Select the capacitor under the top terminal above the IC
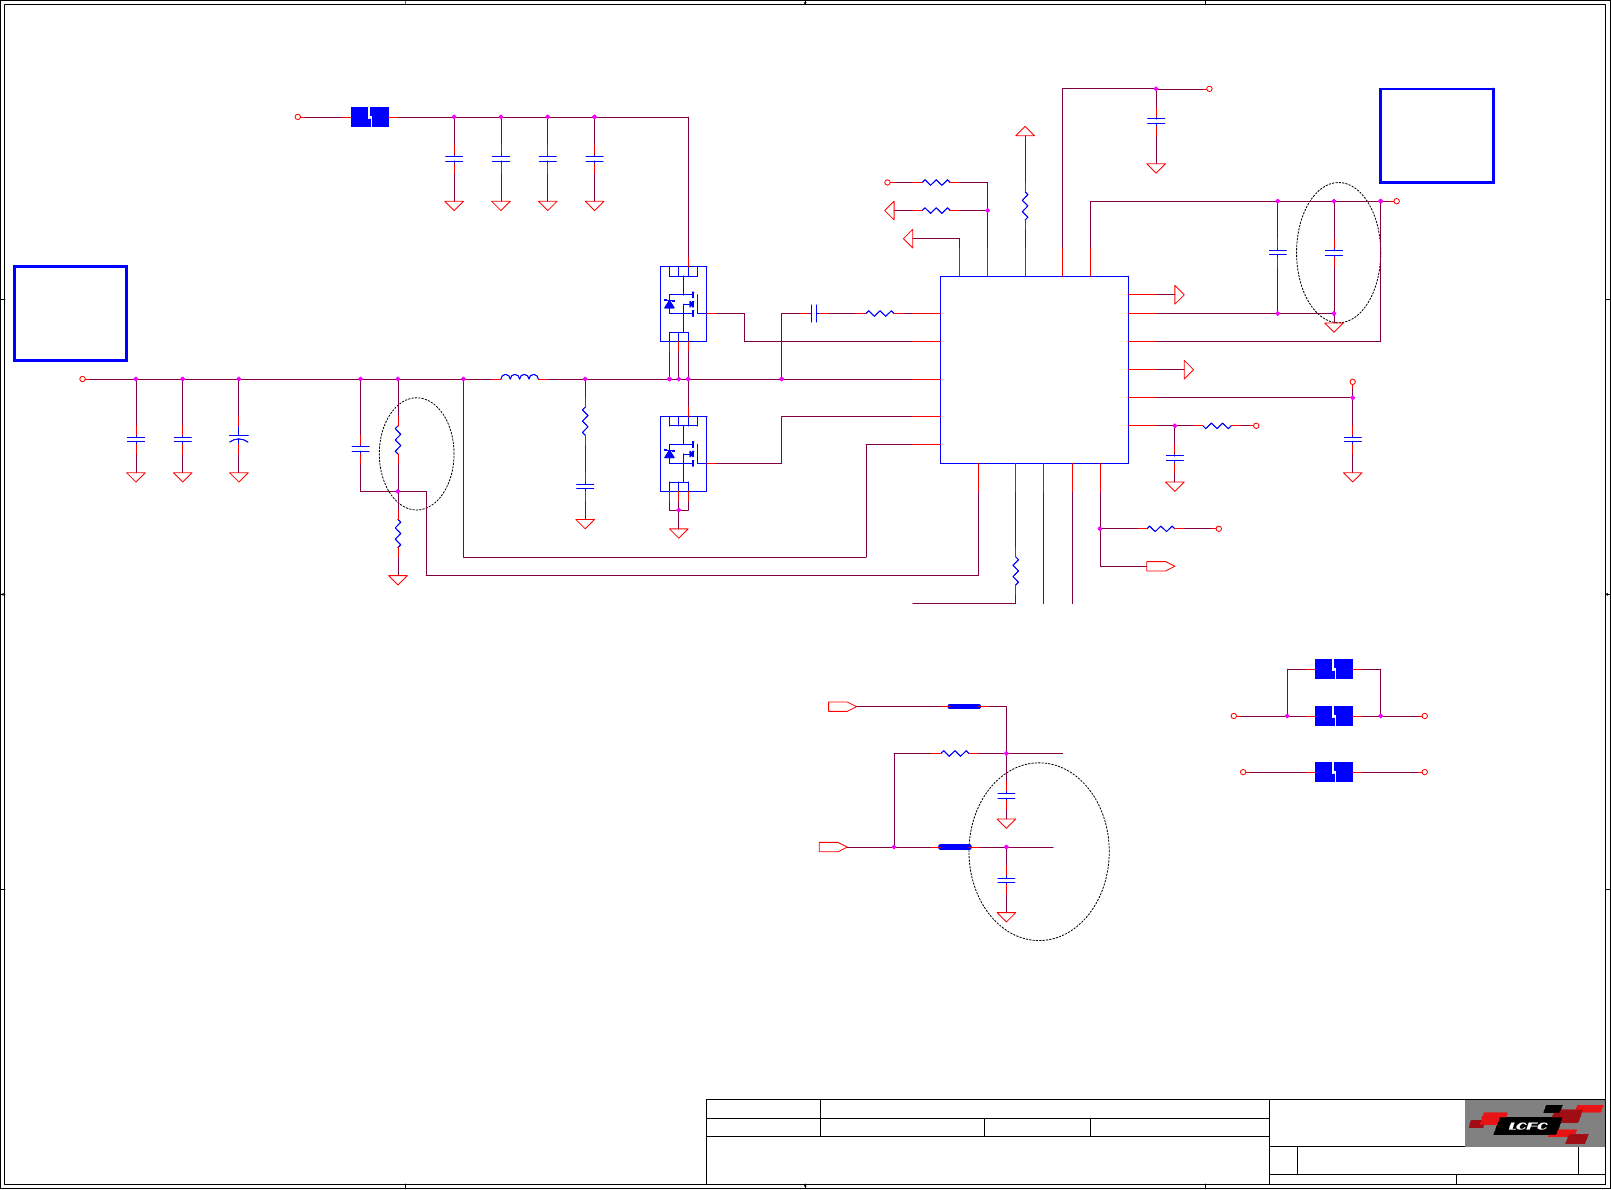Image resolution: width=1611 pixels, height=1190 pixels. (1156, 120)
